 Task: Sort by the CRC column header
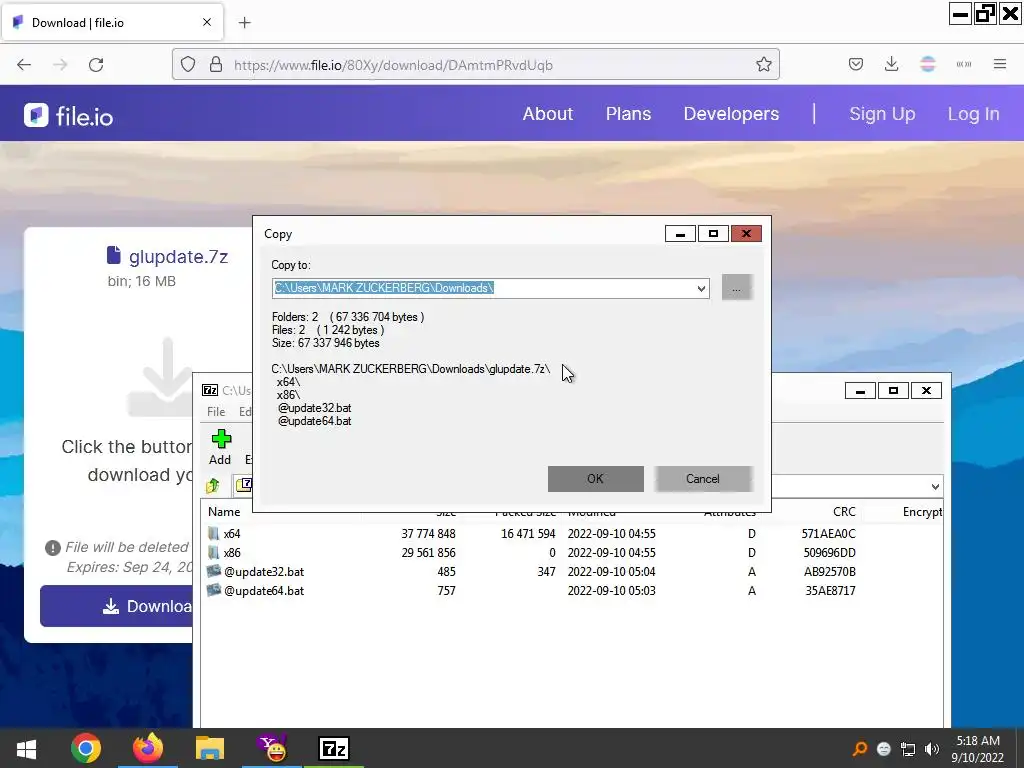[844, 512]
